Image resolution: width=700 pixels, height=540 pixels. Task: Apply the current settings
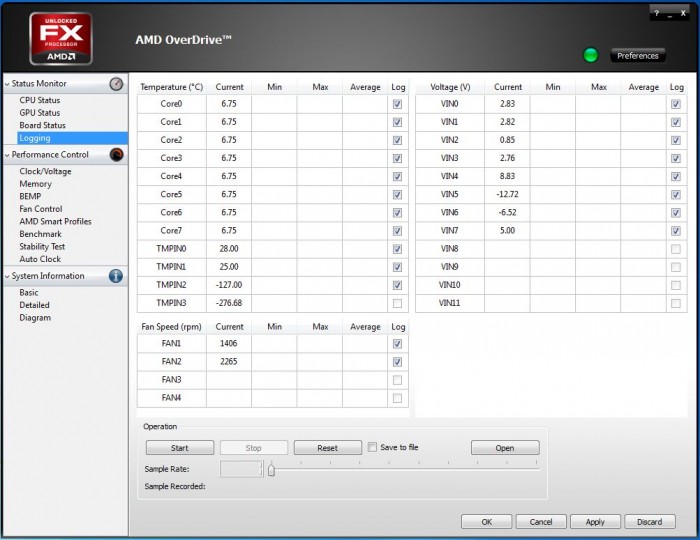pyautogui.click(x=595, y=522)
